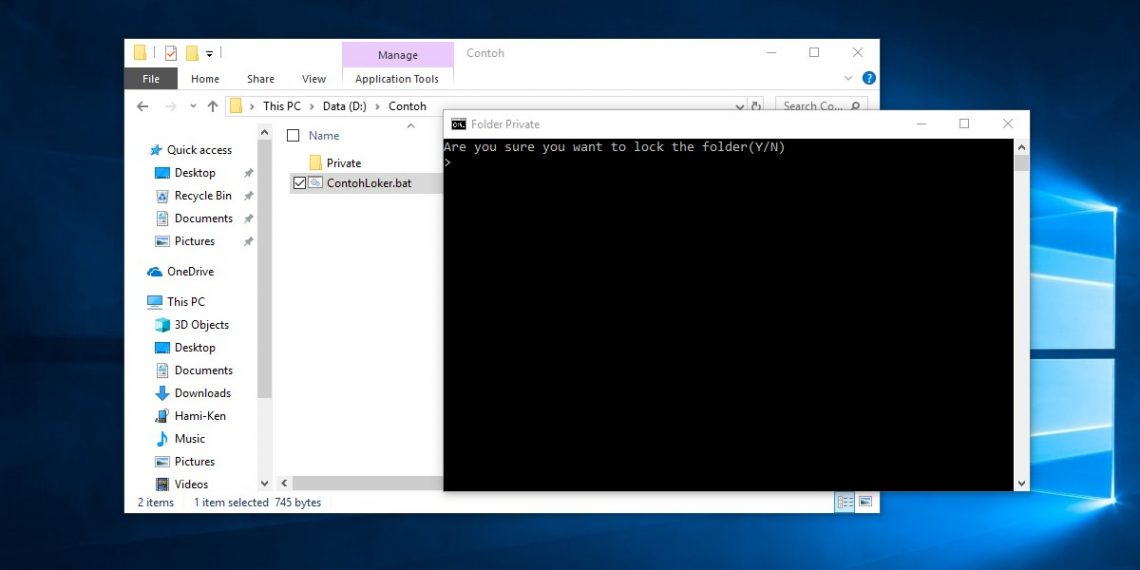Open Pictures under This PC
This screenshot has height=570, width=1140.
pyautogui.click(x=185, y=461)
